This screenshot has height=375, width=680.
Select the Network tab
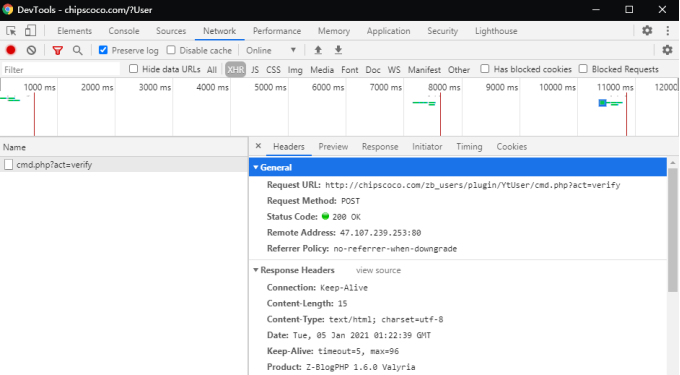click(x=219, y=31)
